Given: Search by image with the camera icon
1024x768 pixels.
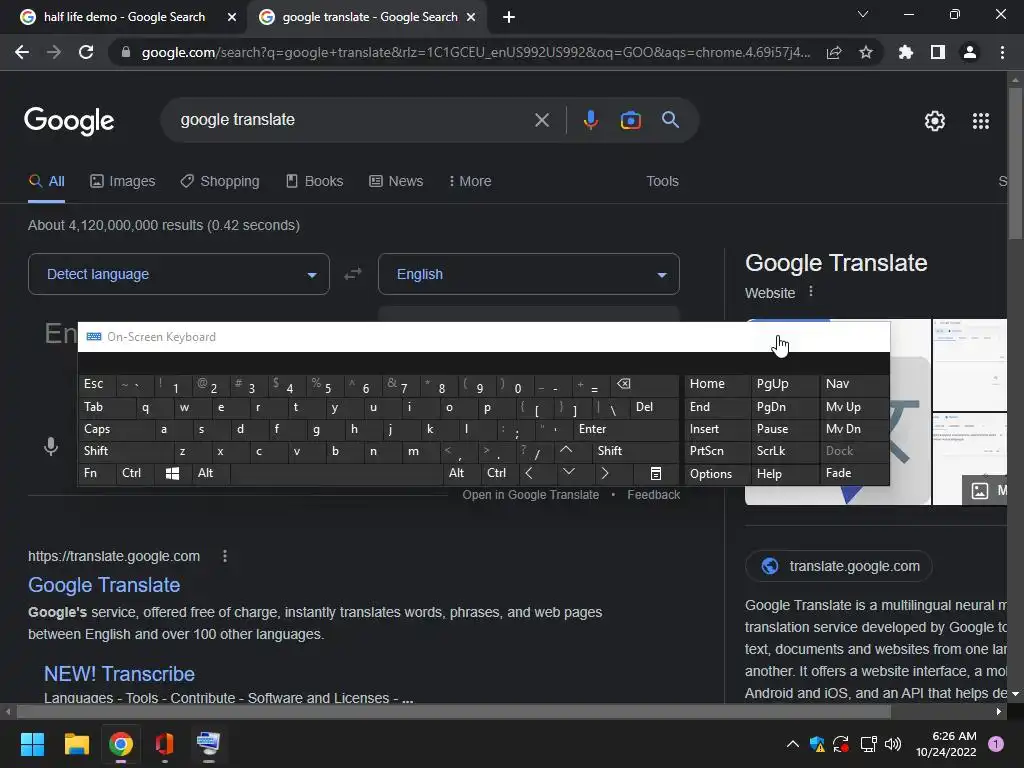Looking at the screenshot, I should 630,120.
